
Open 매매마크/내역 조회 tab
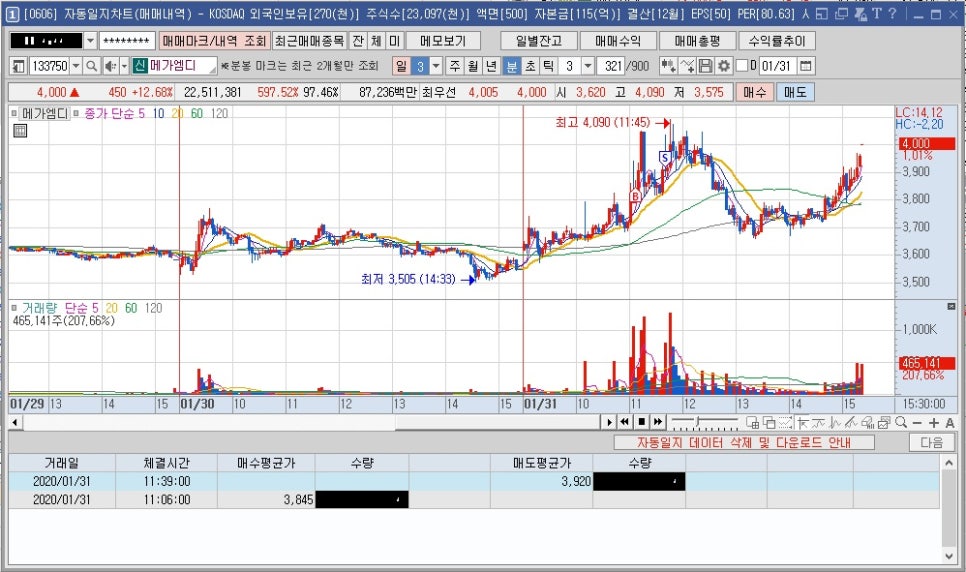point(214,41)
